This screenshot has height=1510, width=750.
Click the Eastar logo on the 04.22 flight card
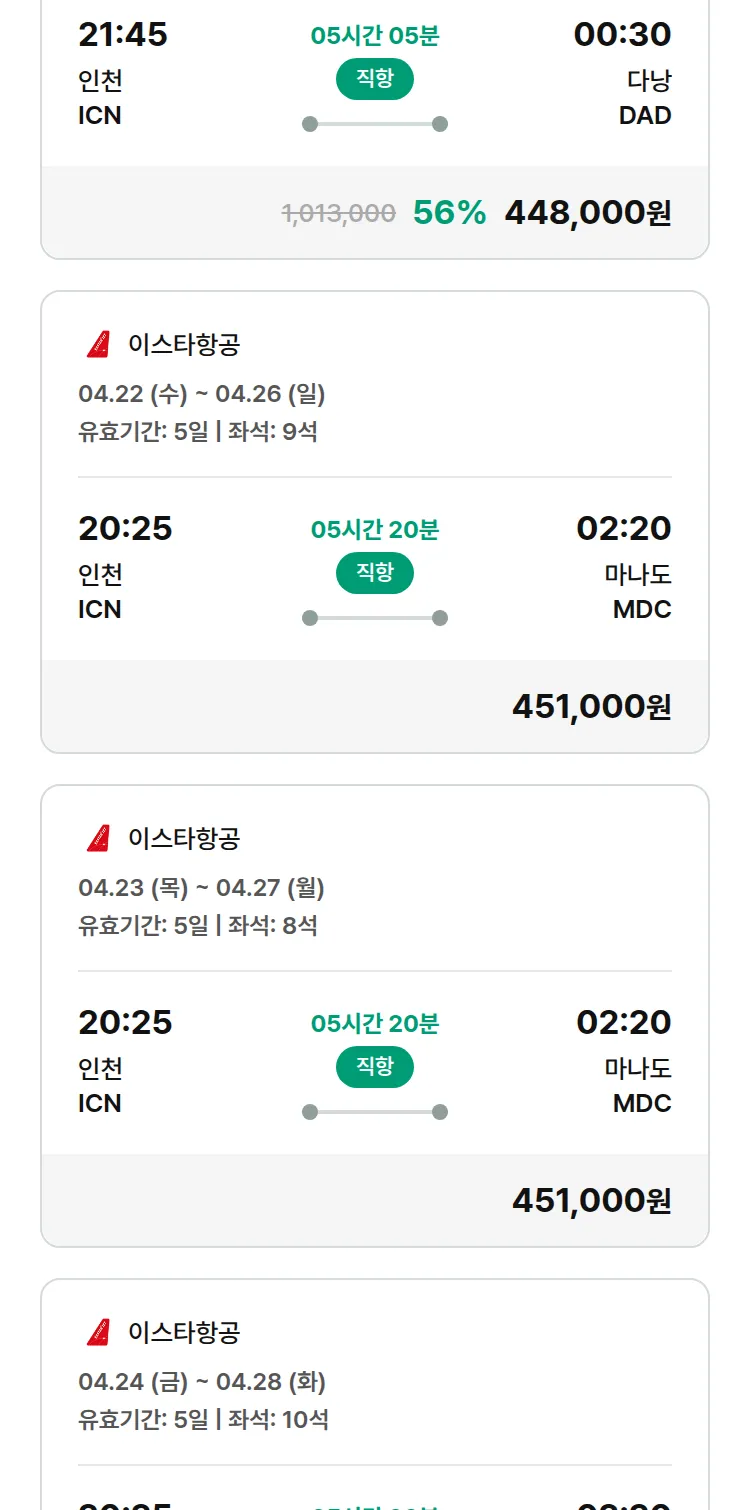98,345
